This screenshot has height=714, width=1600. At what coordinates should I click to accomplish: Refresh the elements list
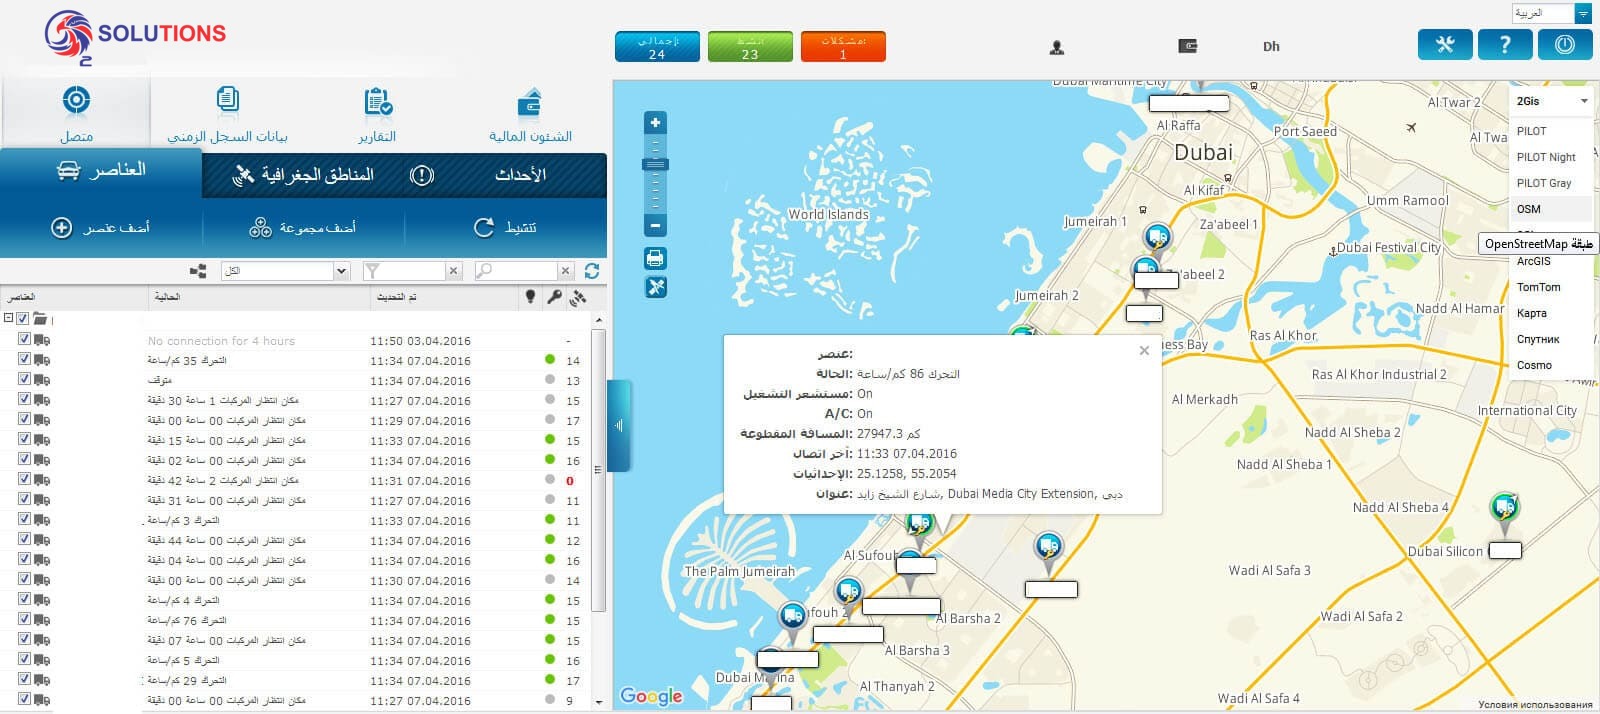[x=592, y=271]
